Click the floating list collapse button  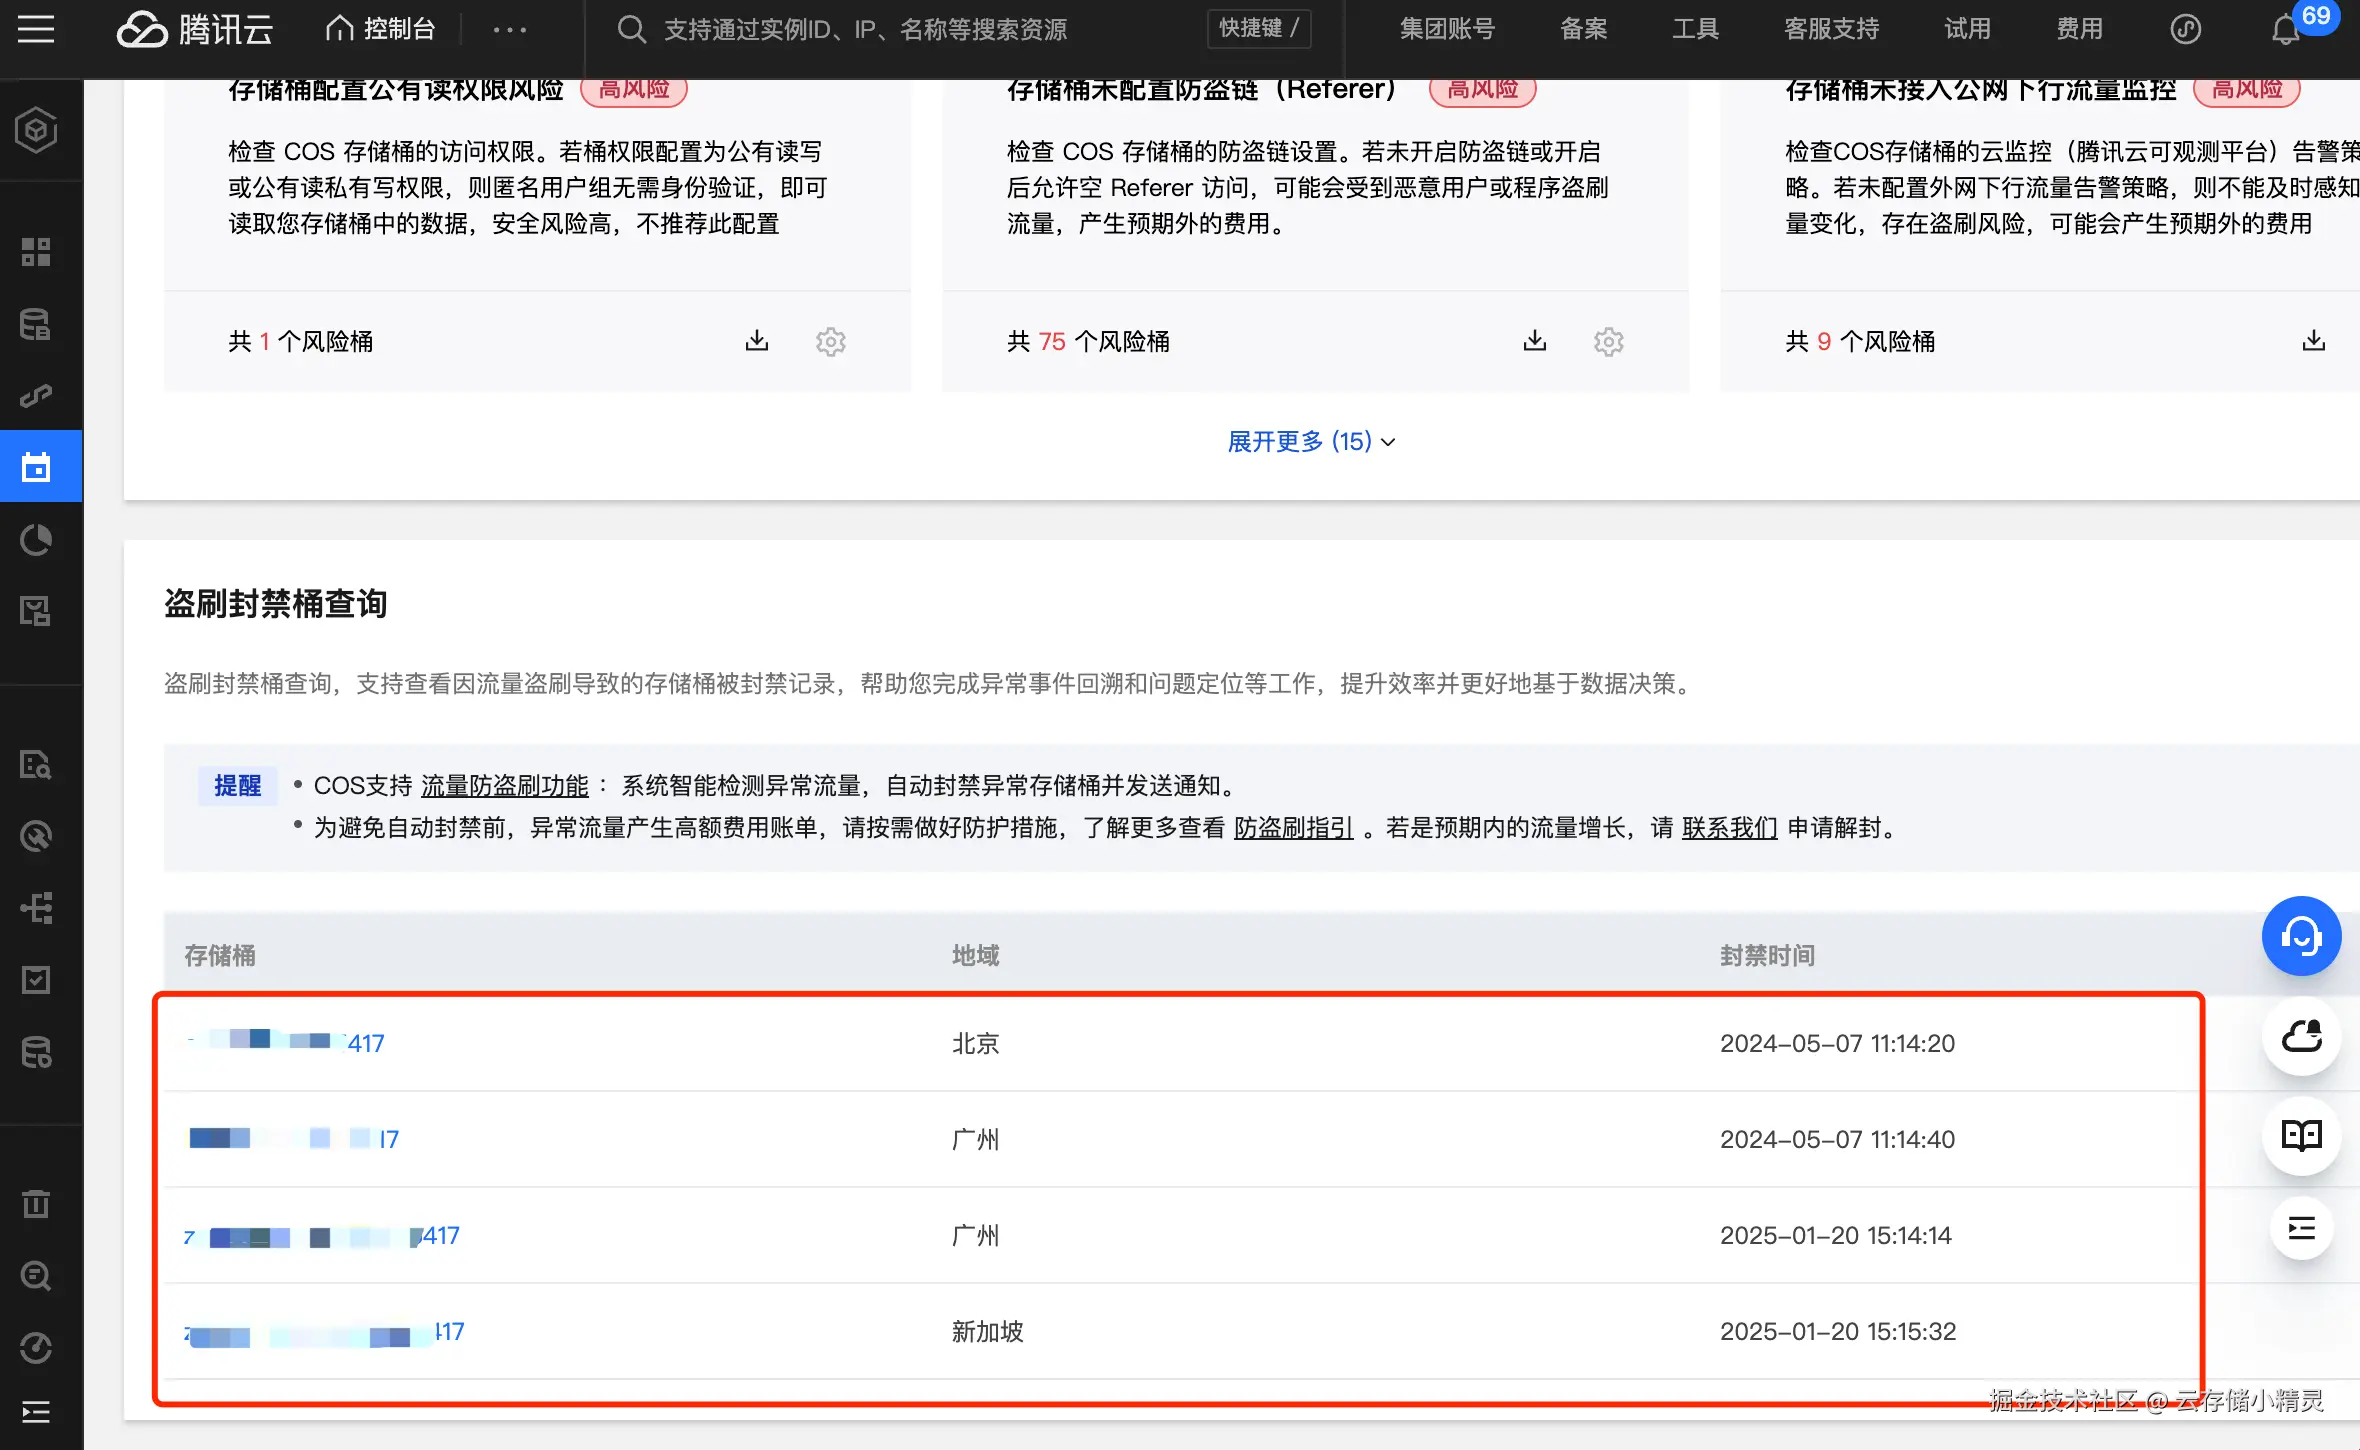tap(2302, 1228)
